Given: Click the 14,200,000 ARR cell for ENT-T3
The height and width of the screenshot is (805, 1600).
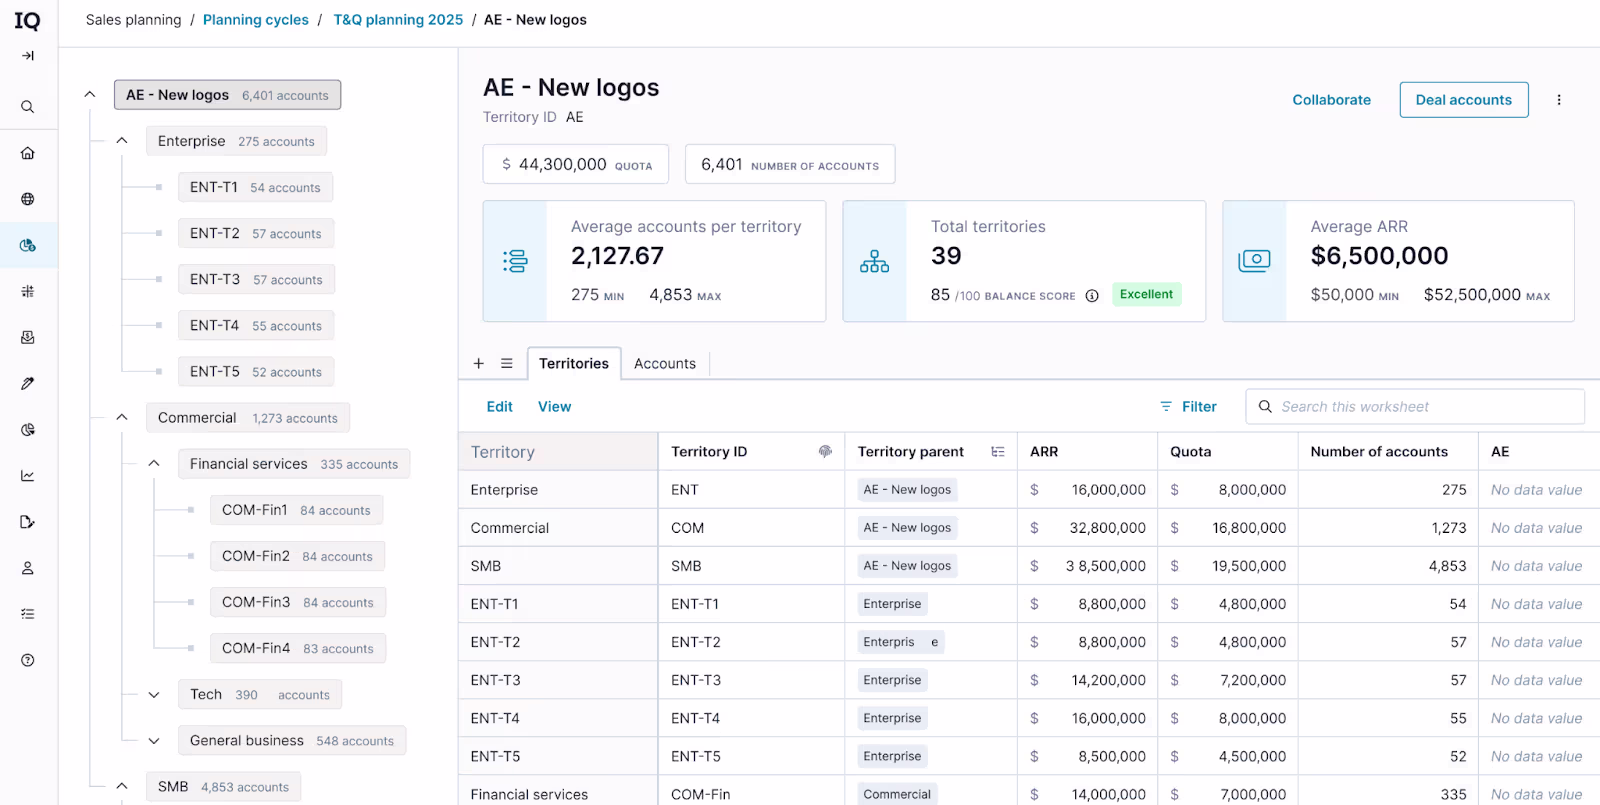Looking at the screenshot, I should click(x=1087, y=680).
